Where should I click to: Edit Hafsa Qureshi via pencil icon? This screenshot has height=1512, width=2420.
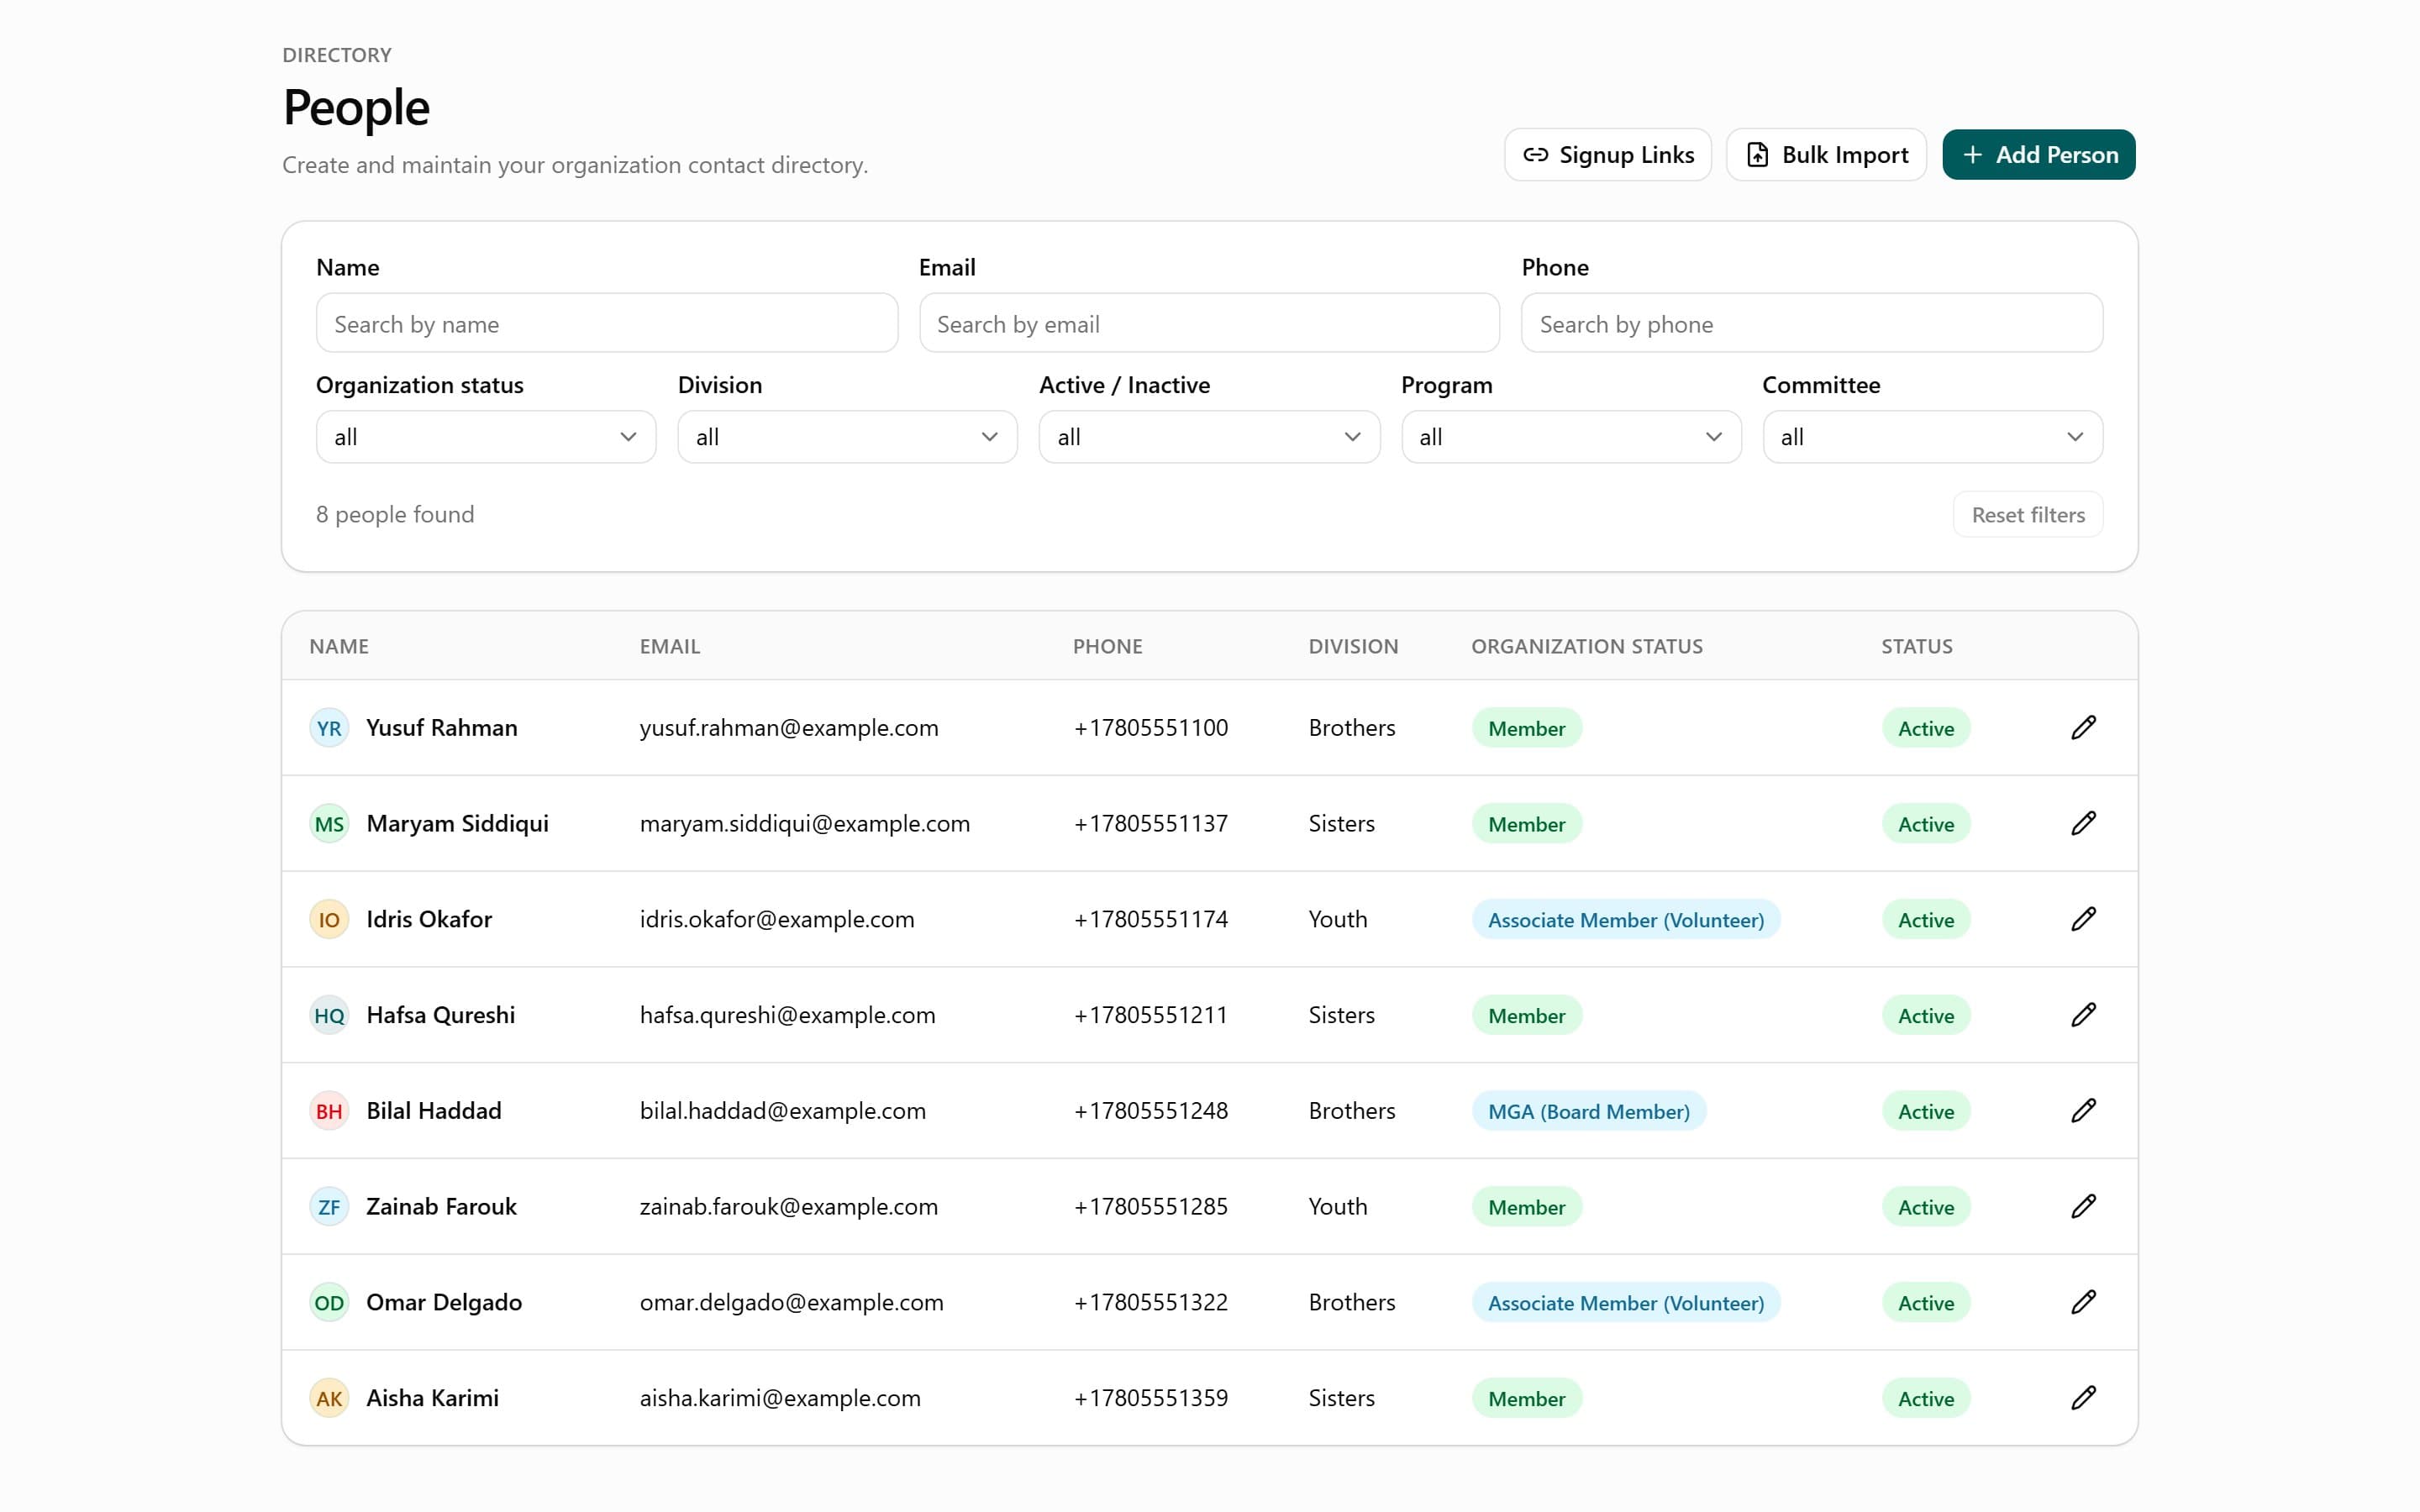pyautogui.click(x=2083, y=1015)
